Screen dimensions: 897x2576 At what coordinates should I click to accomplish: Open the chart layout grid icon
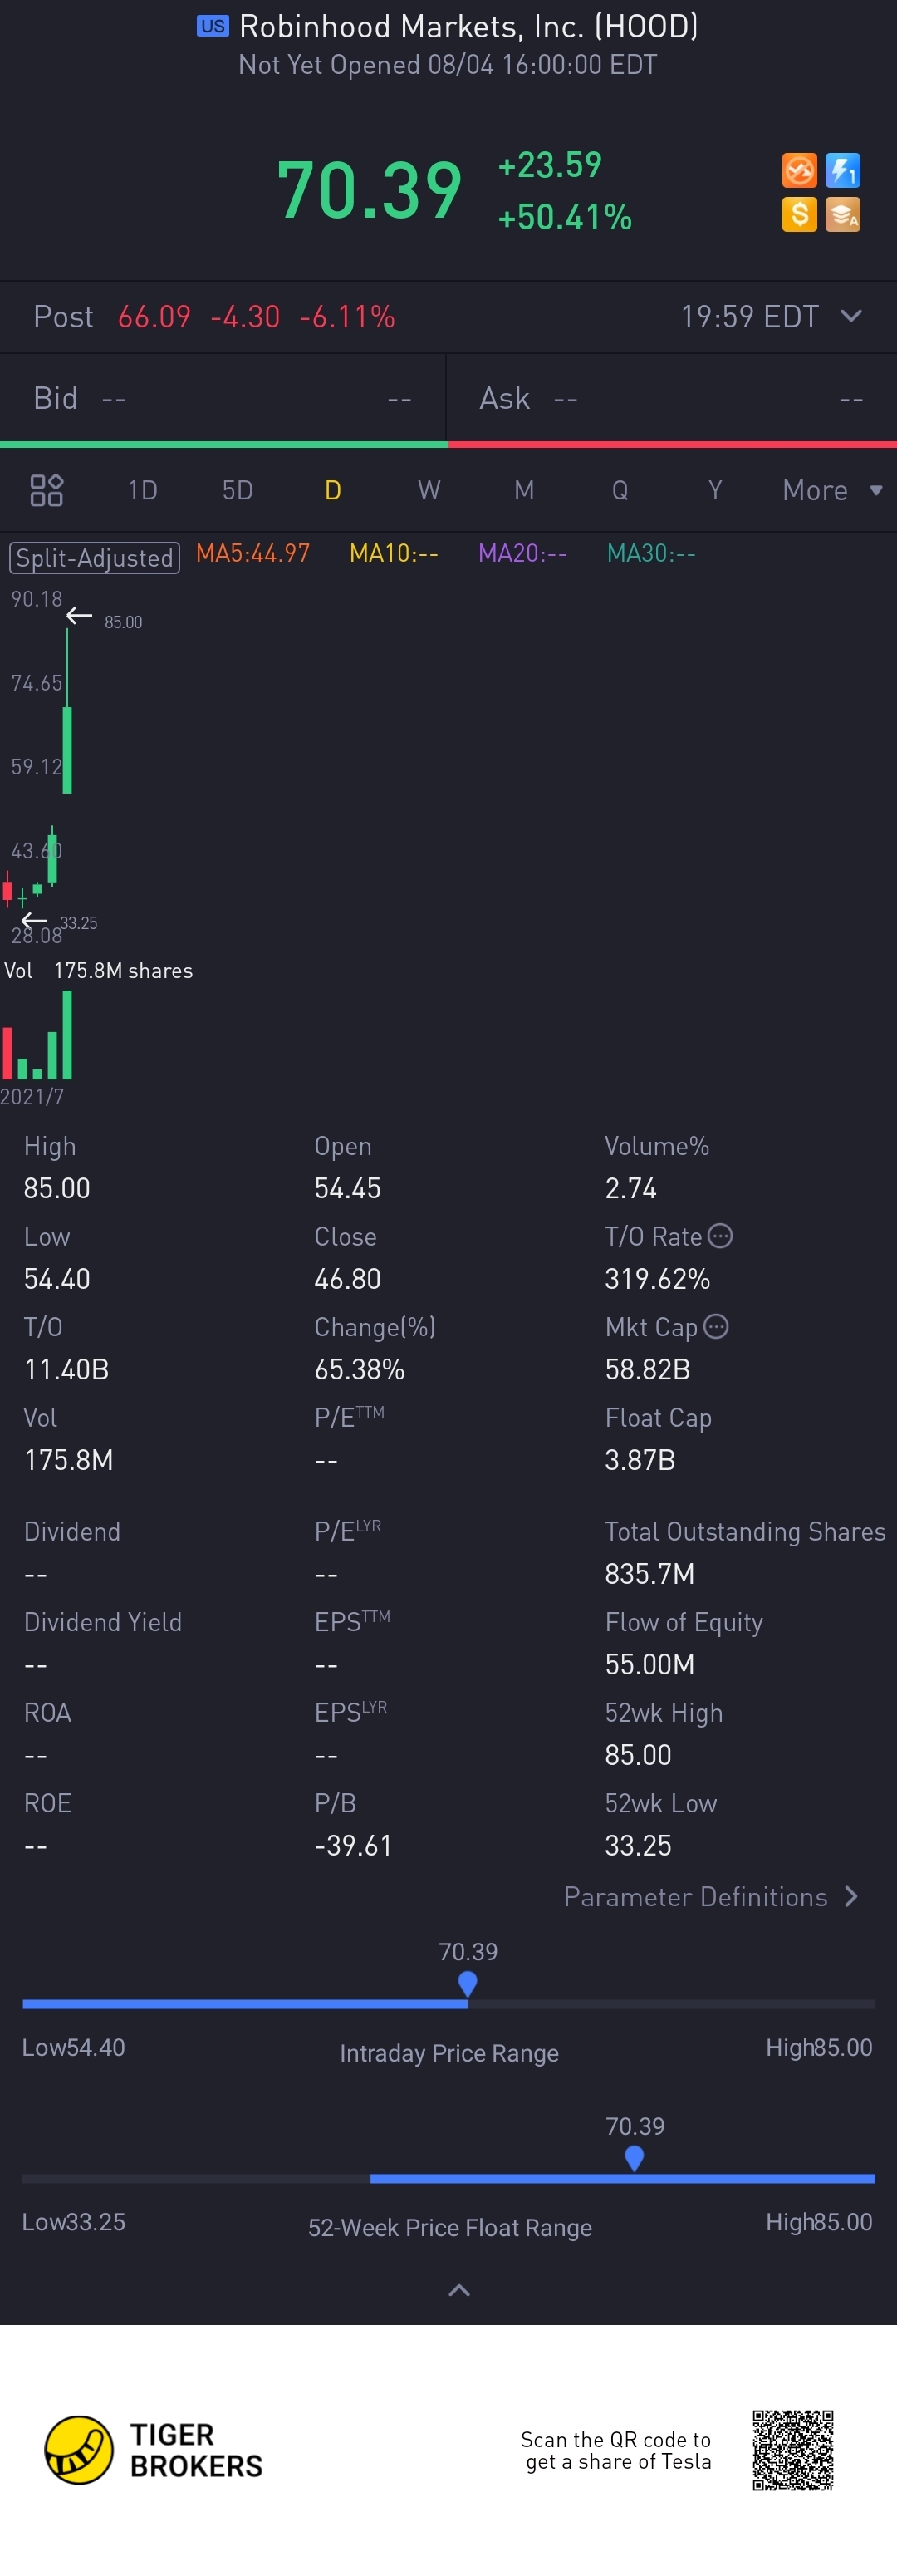(x=47, y=490)
